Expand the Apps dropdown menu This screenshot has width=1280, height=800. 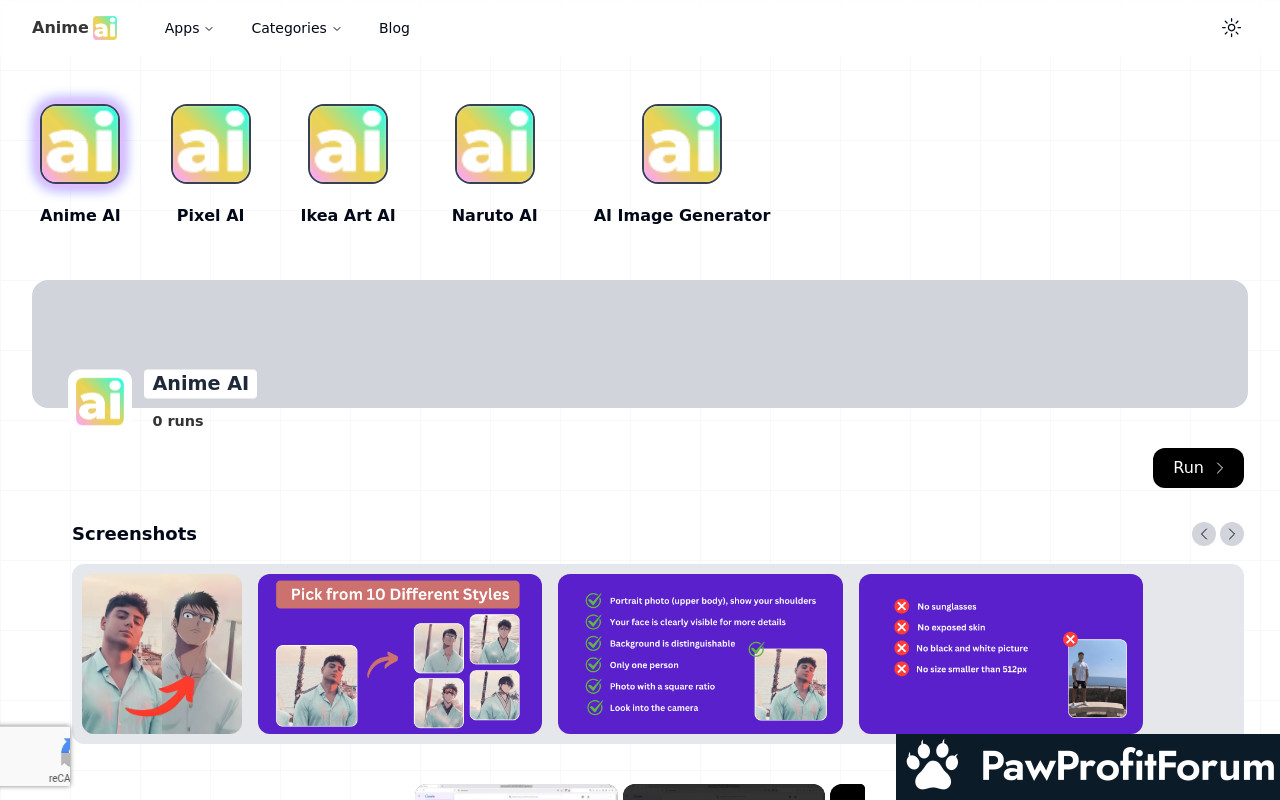[189, 28]
